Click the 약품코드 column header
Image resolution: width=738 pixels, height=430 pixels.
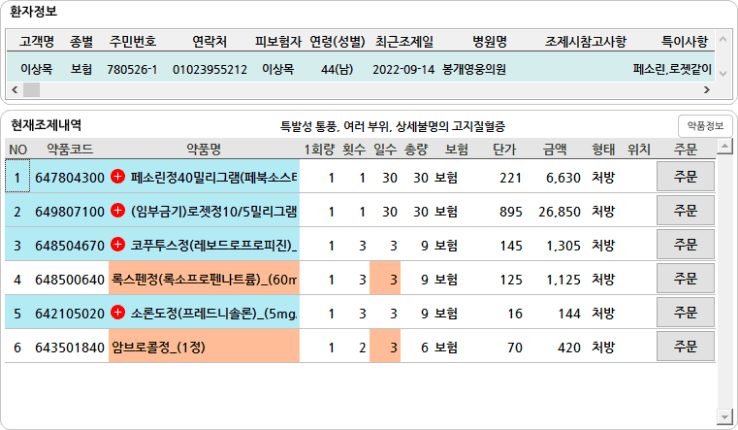(x=69, y=149)
